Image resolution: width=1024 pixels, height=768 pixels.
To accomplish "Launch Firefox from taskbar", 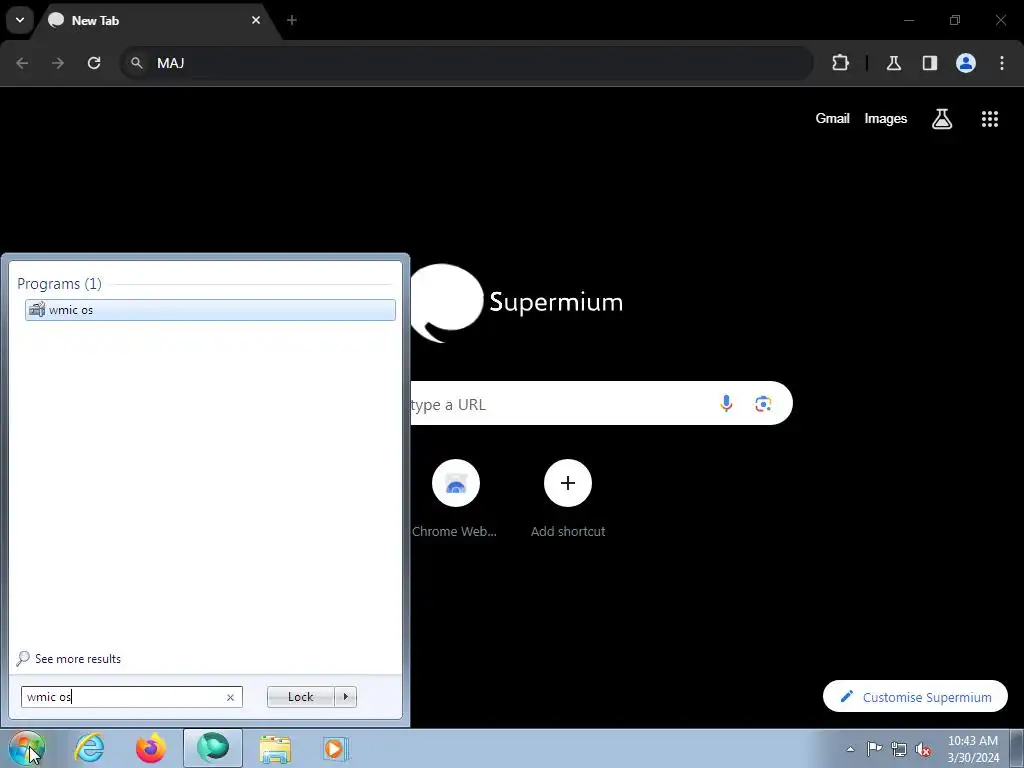I will 150,748.
